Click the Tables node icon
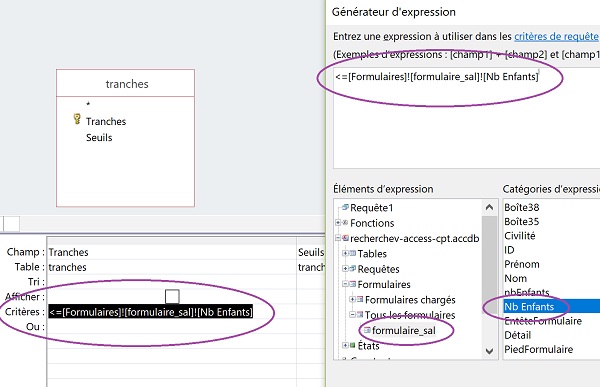This screenshot has width=600, height=387. pyautogui.click(x=353, y=253)
